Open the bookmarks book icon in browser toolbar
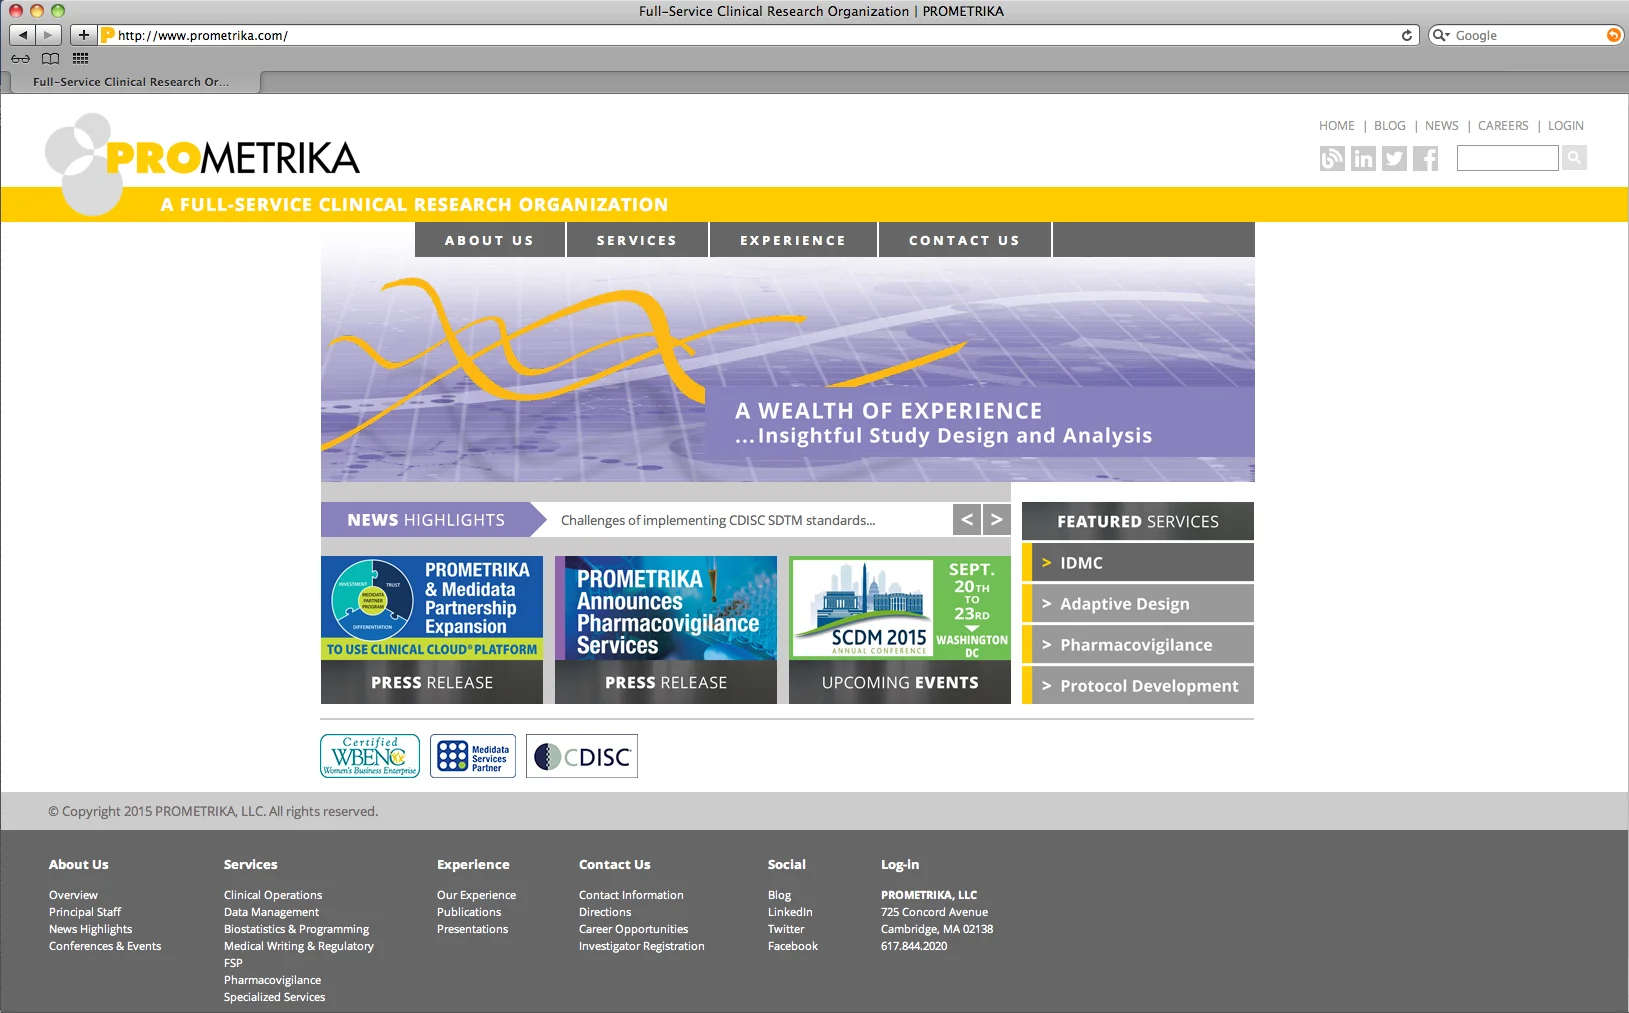Image resolution: width=1629 pixels, height=1013 pixels. click(49, 58)
